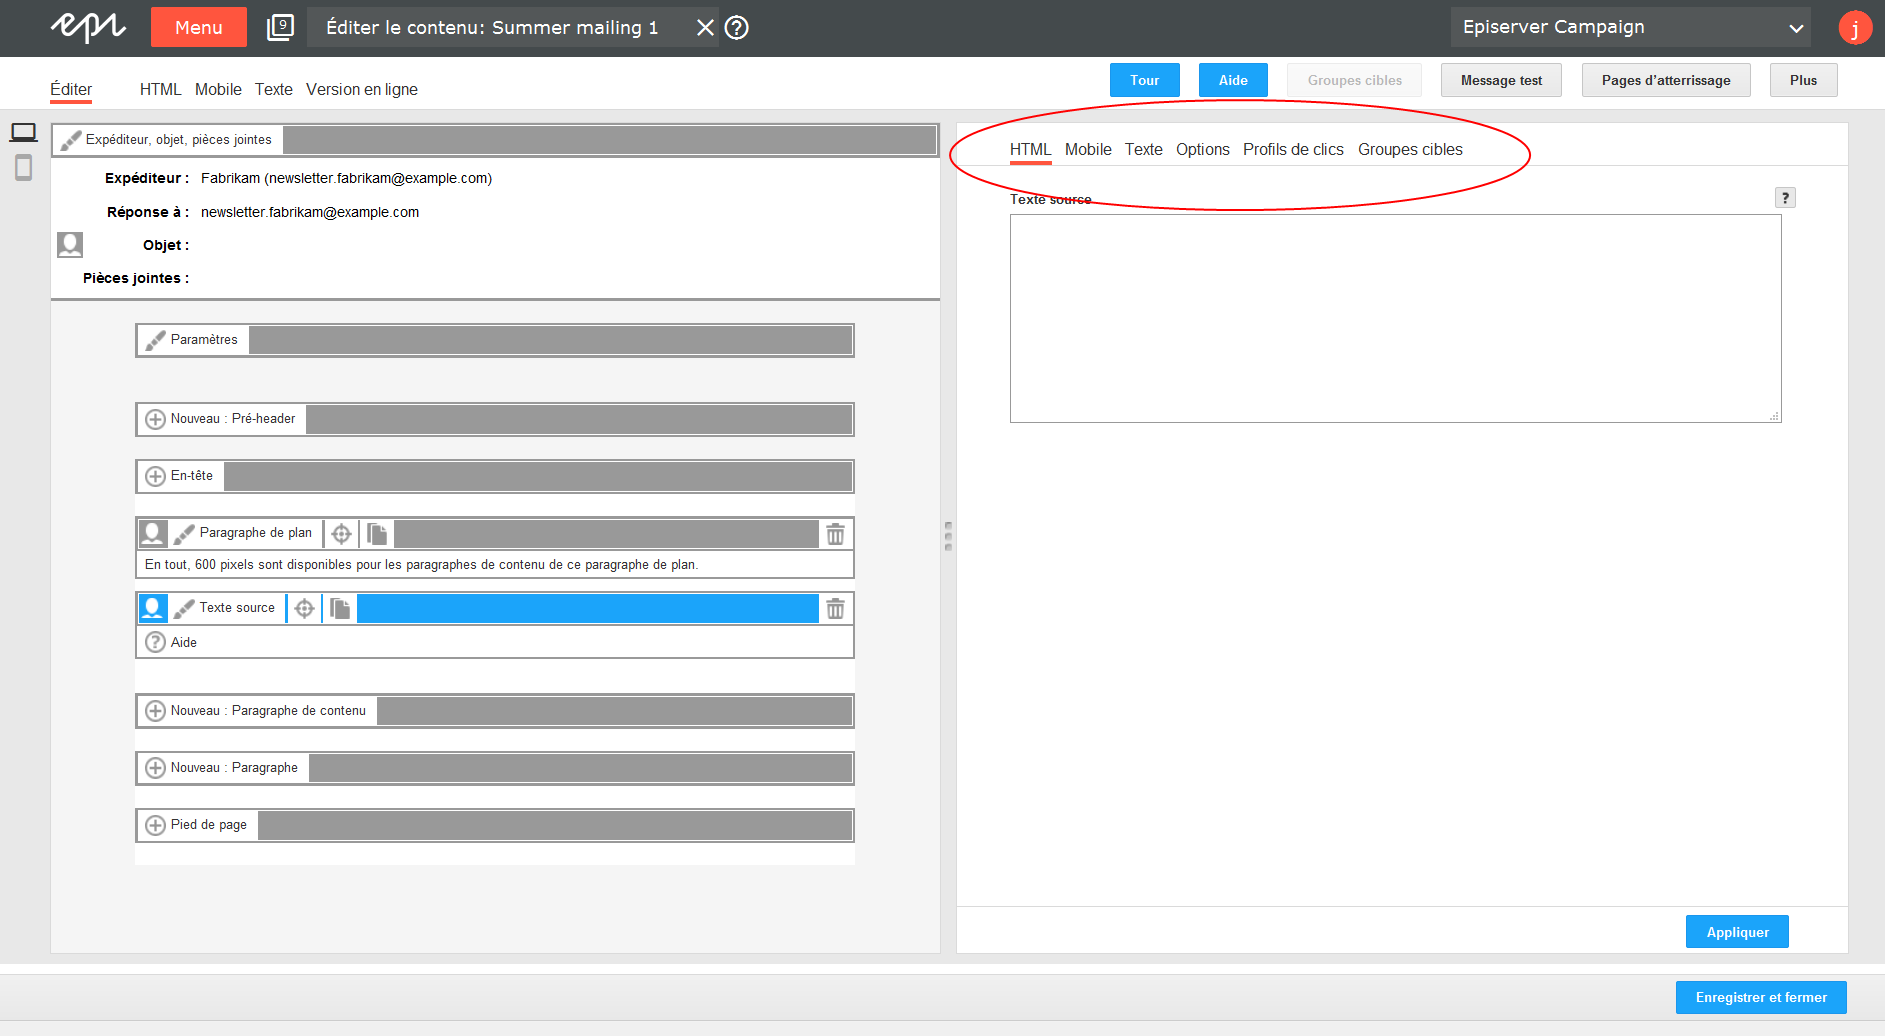Image resolution: width=1885 pixels, height=1036 pixels.
Task: Click textarea resize grip in Texte source field
Action: pyautogui.click(x=1775, y=416)
